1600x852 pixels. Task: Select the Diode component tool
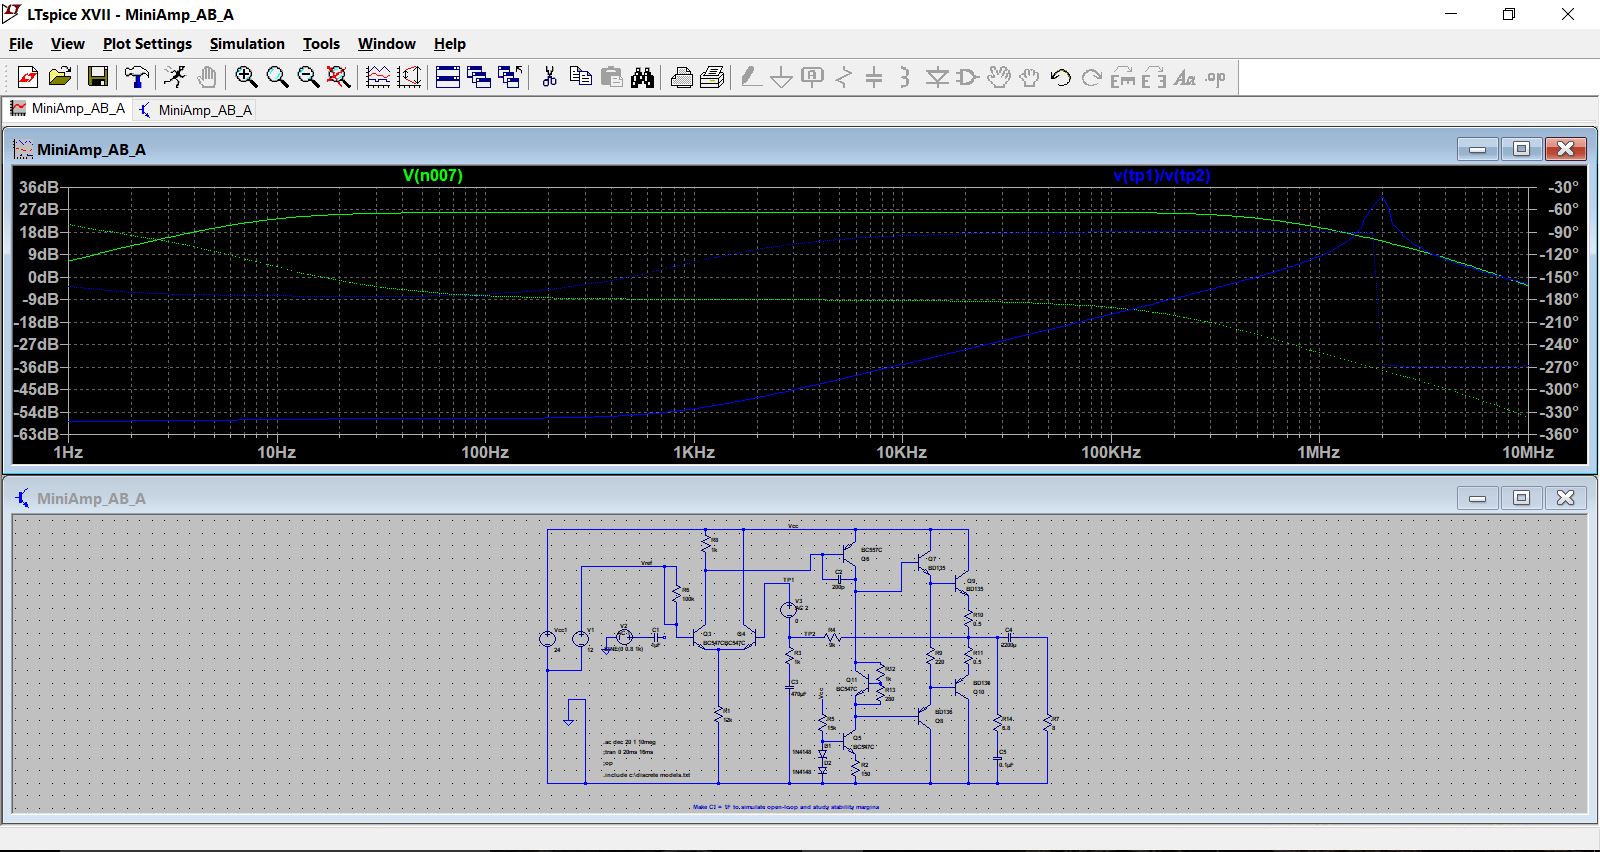pos(937,77)
